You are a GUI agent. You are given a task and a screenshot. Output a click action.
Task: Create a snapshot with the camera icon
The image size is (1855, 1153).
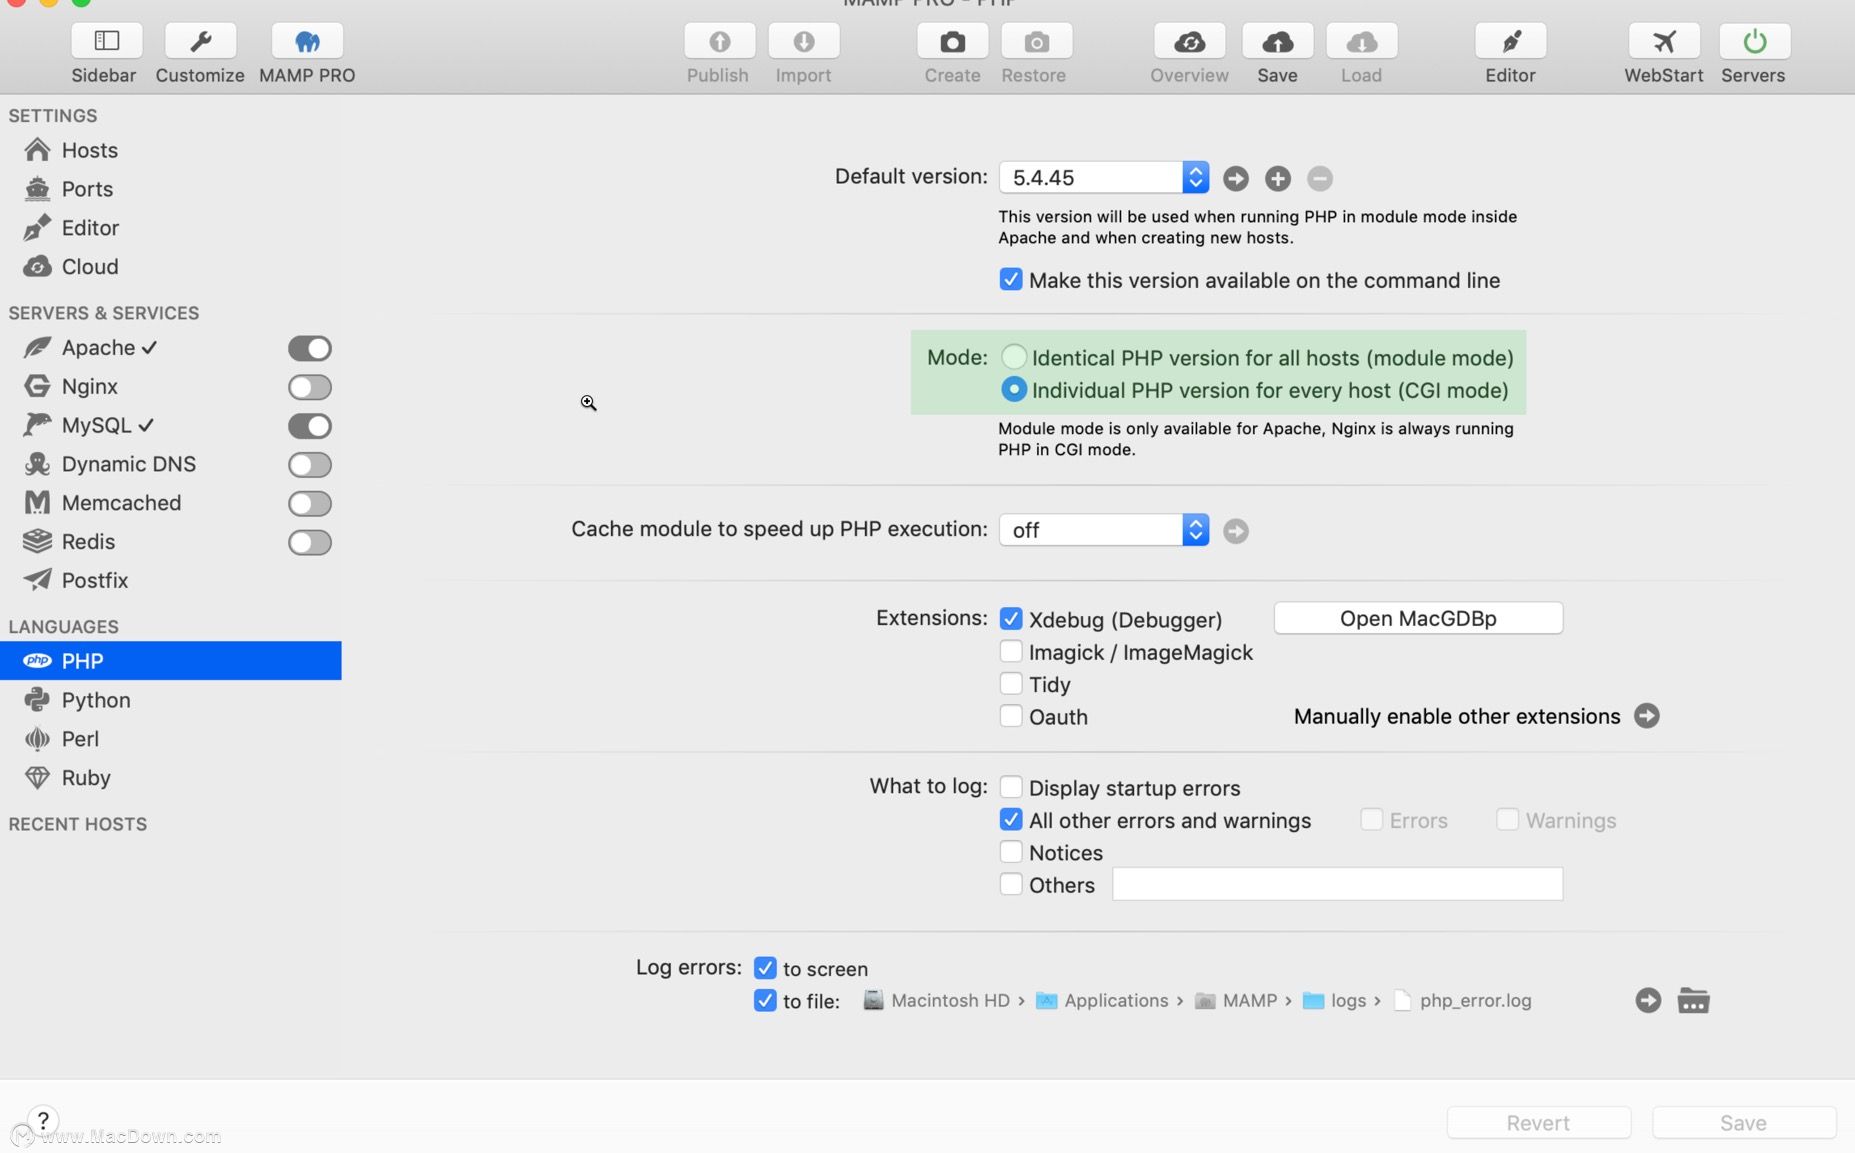pyautogui.click(x=952, y=41)
